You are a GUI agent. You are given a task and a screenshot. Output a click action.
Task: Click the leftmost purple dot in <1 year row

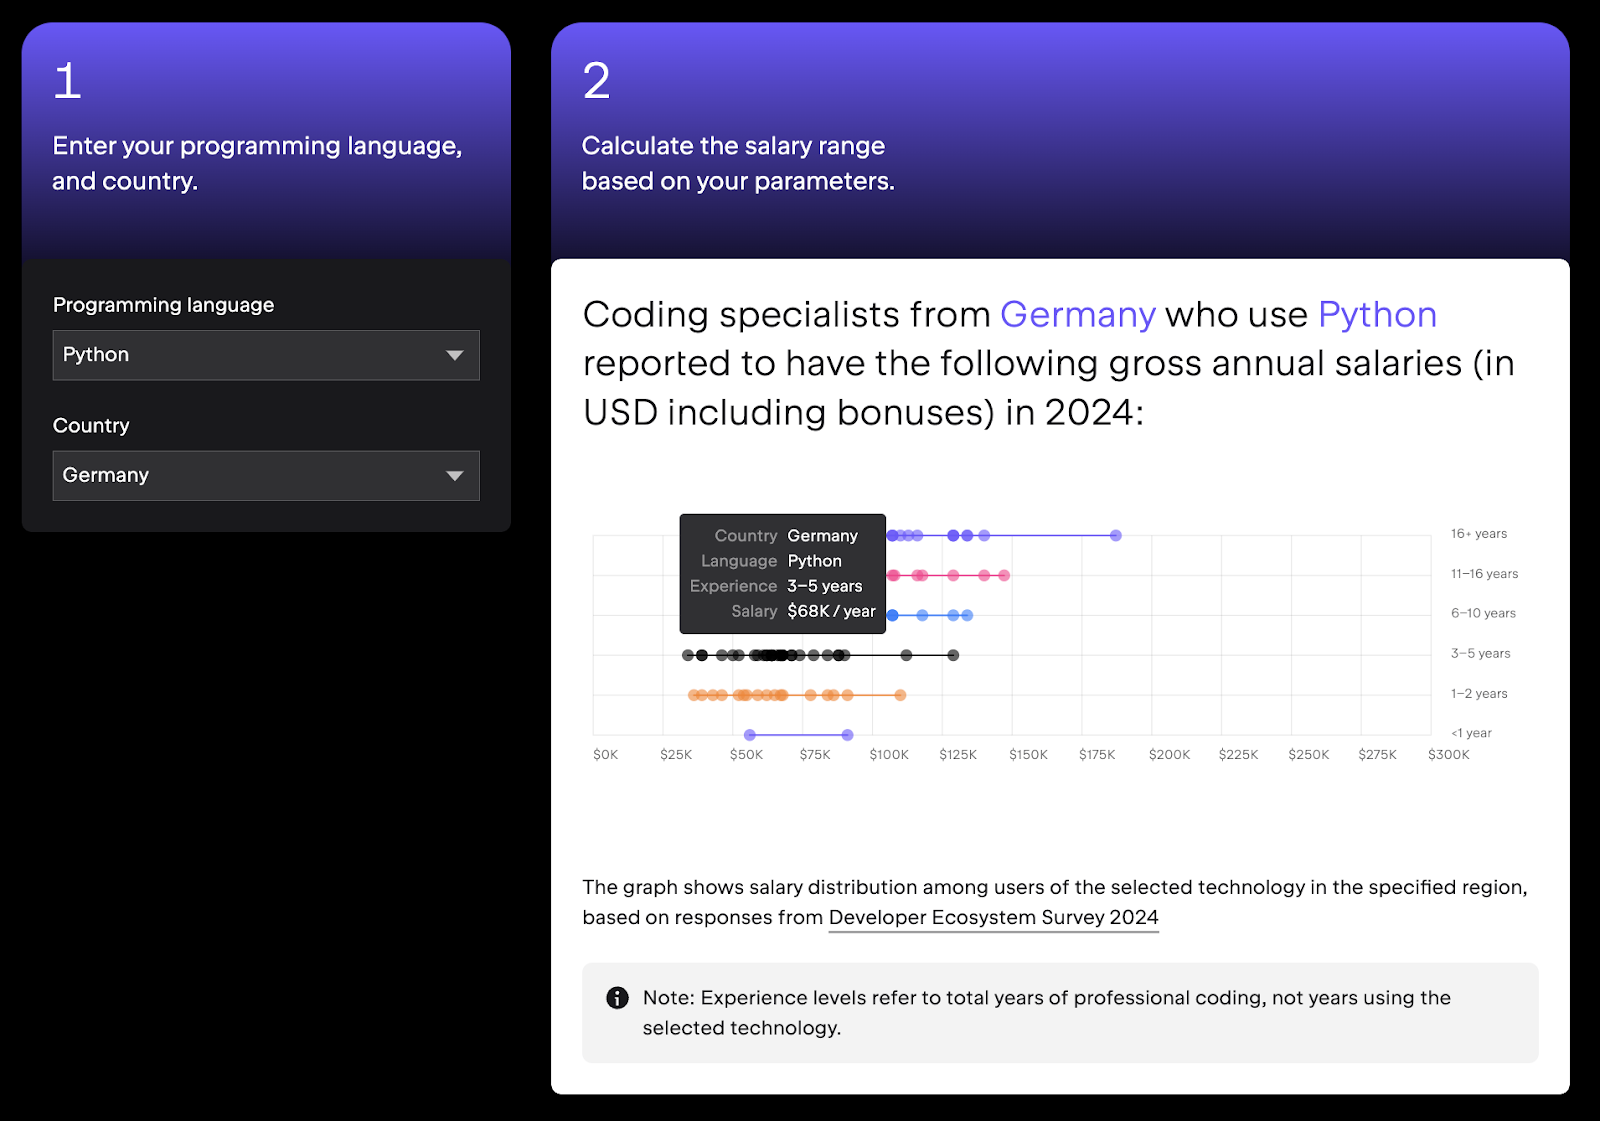pyautogui.click(x=750, y=735)
